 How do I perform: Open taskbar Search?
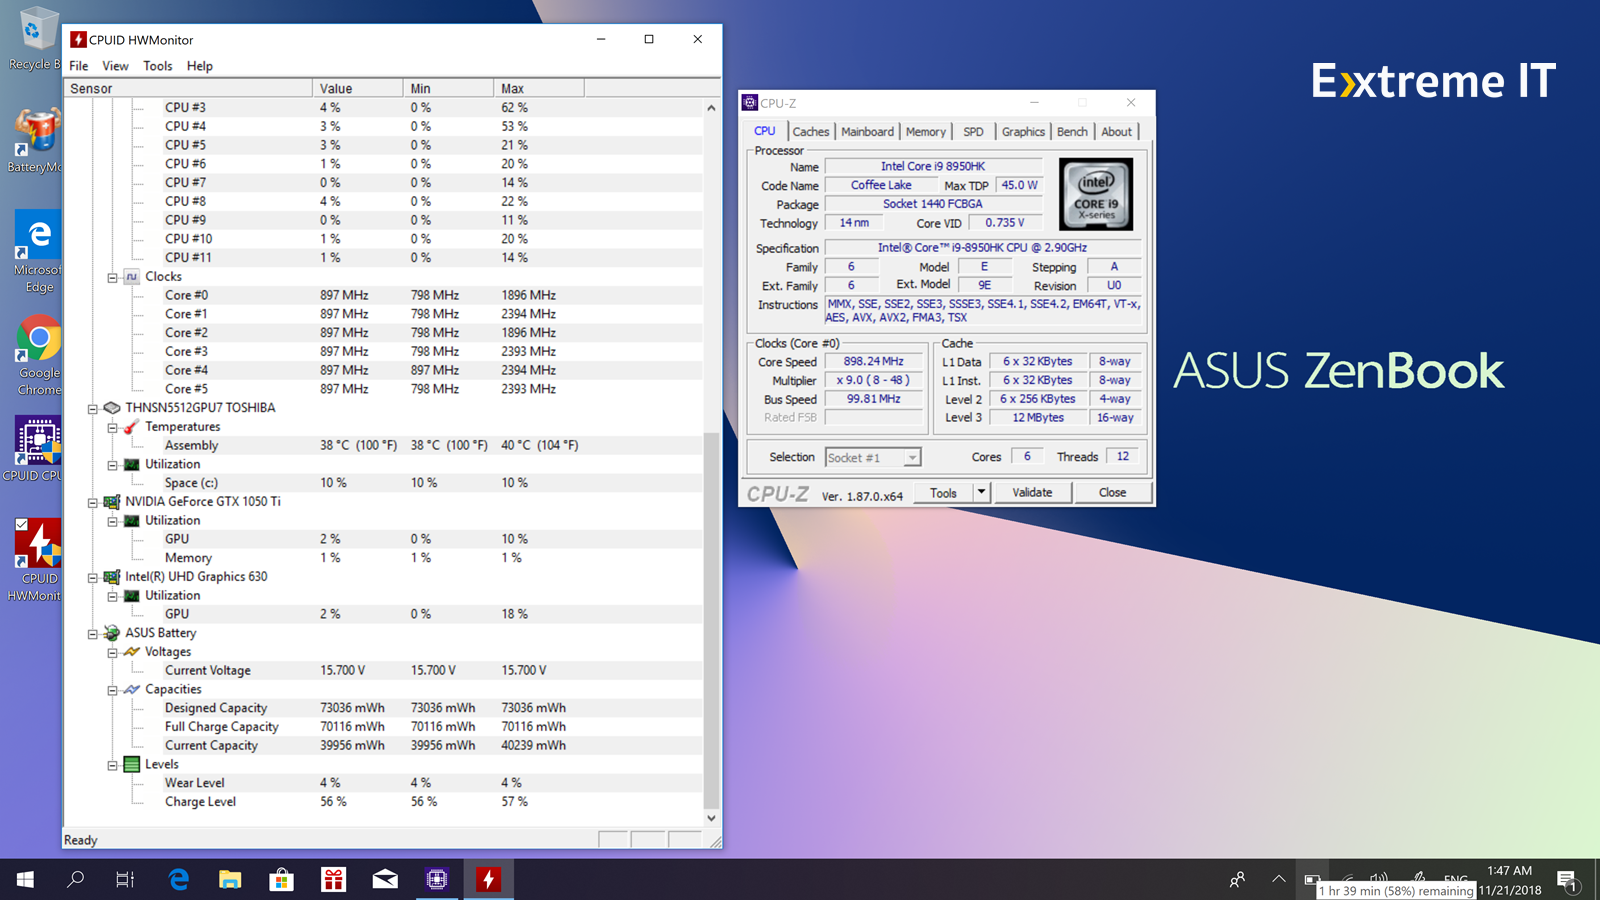coord(75,879)
